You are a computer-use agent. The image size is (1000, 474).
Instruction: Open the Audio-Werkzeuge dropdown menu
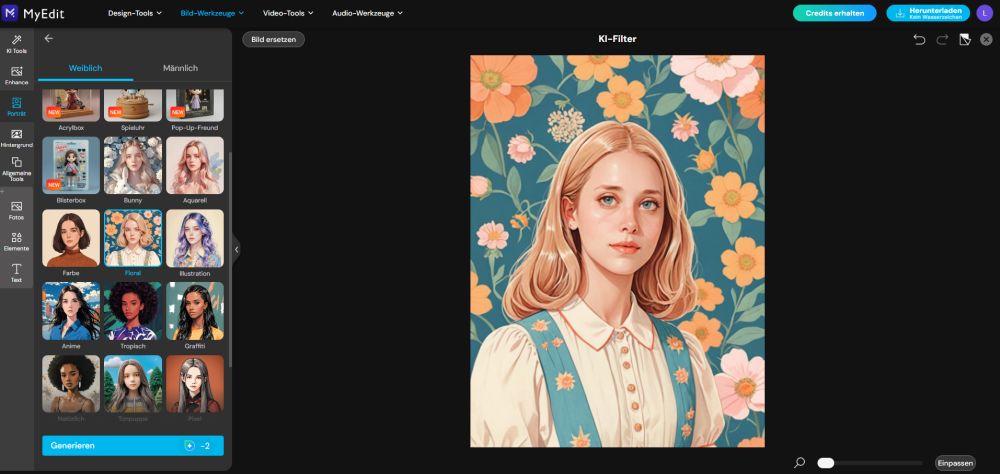click(x=367, y=13)
